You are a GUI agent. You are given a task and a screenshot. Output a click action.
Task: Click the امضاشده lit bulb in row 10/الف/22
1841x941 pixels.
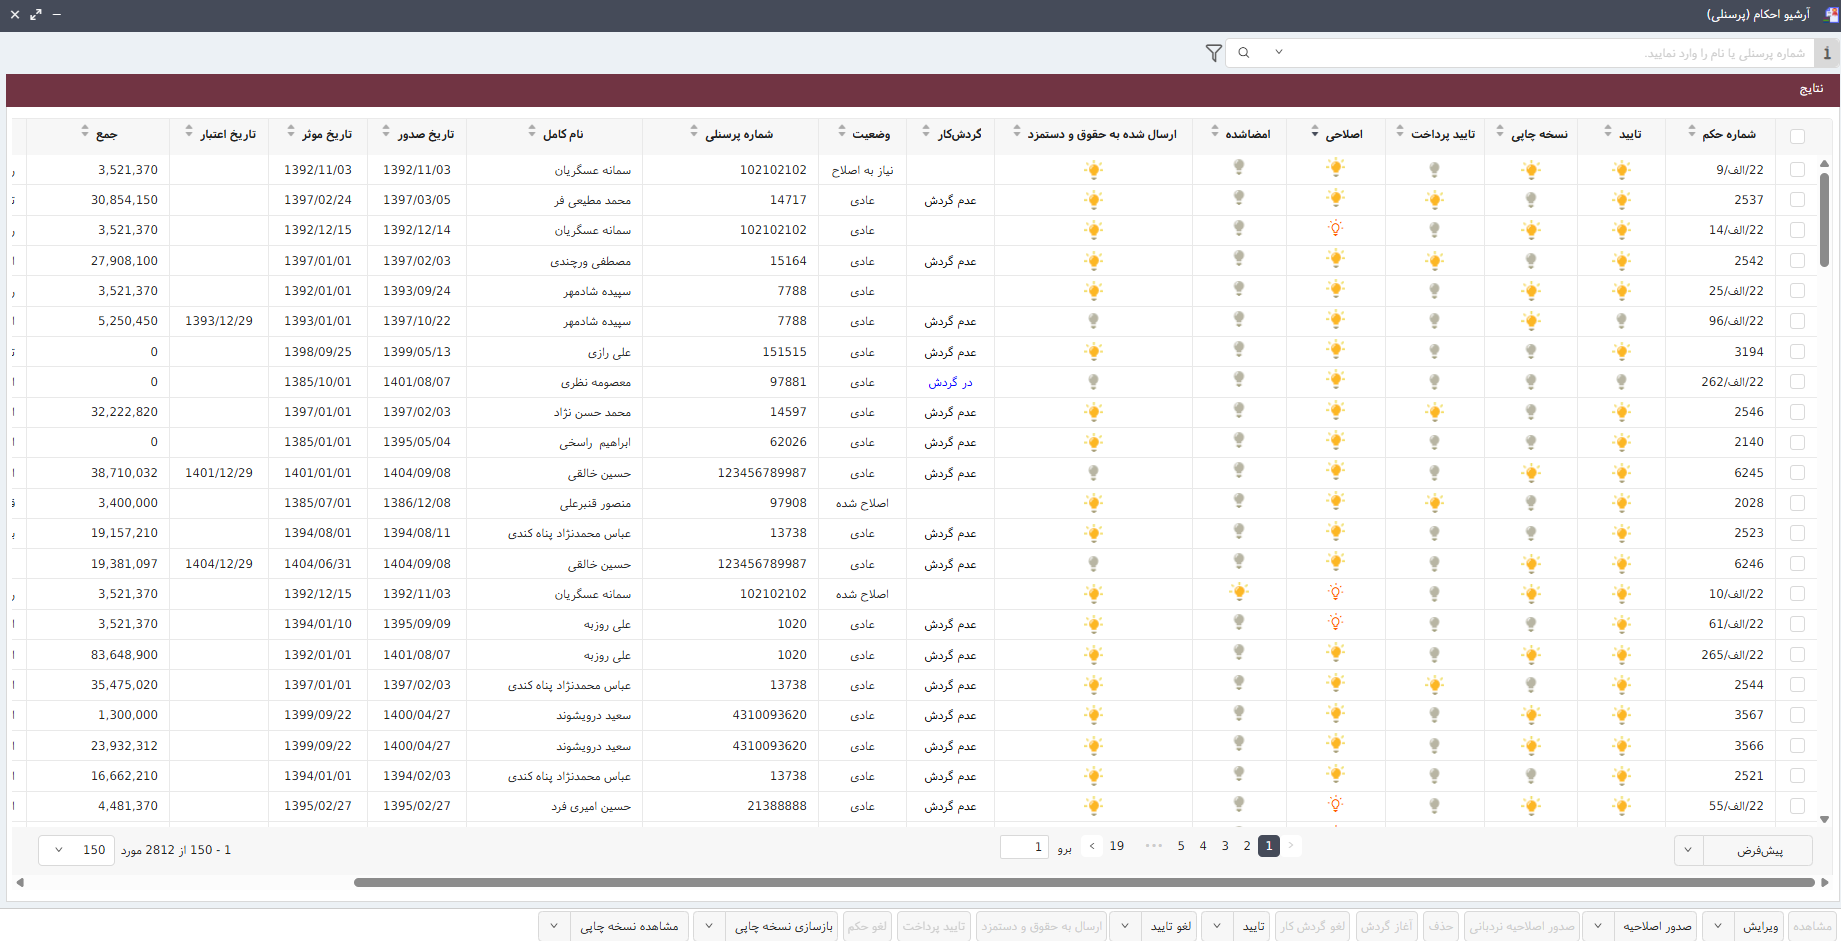1239,592
